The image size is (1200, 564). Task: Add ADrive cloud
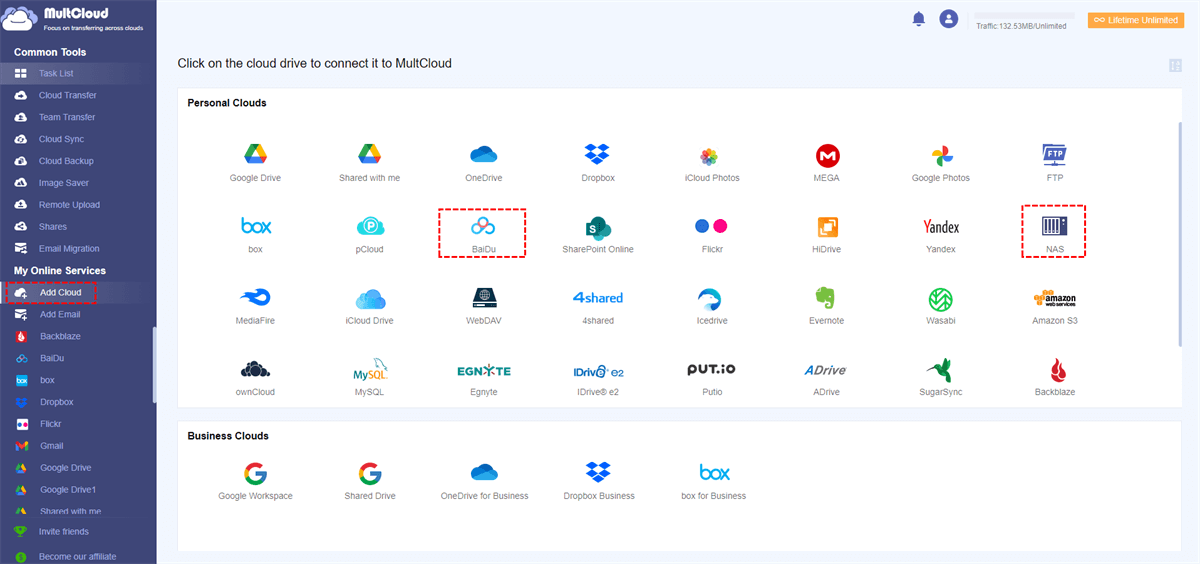coord(826,370)
